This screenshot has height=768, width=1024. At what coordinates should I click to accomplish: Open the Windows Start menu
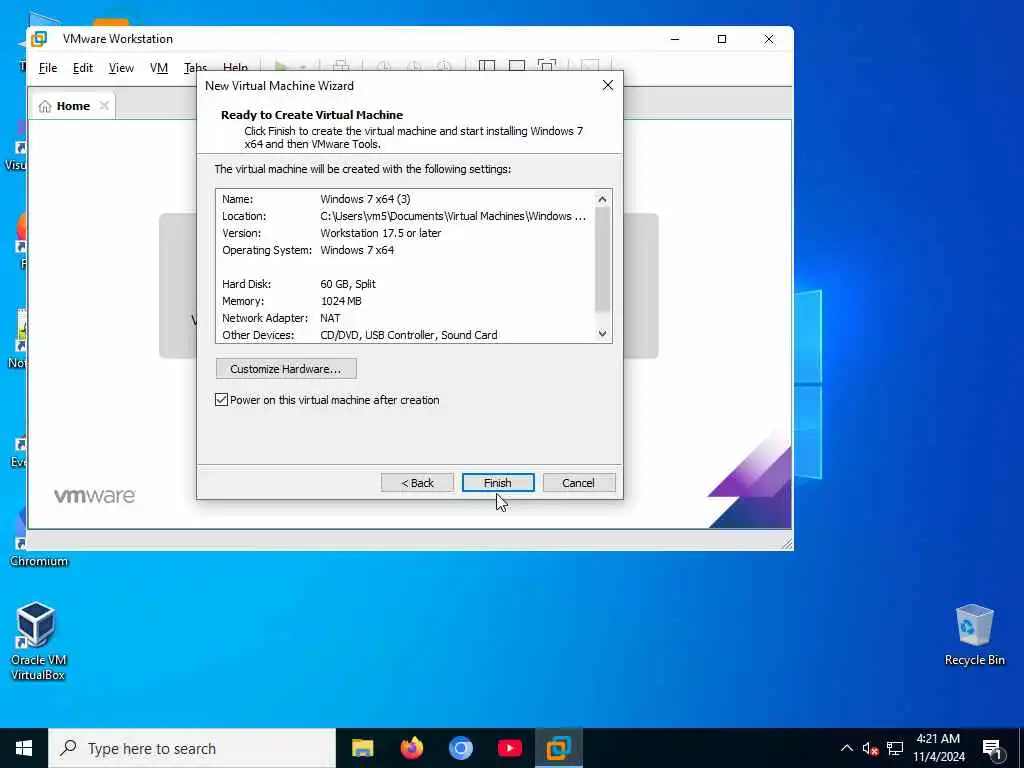(24, 748)
